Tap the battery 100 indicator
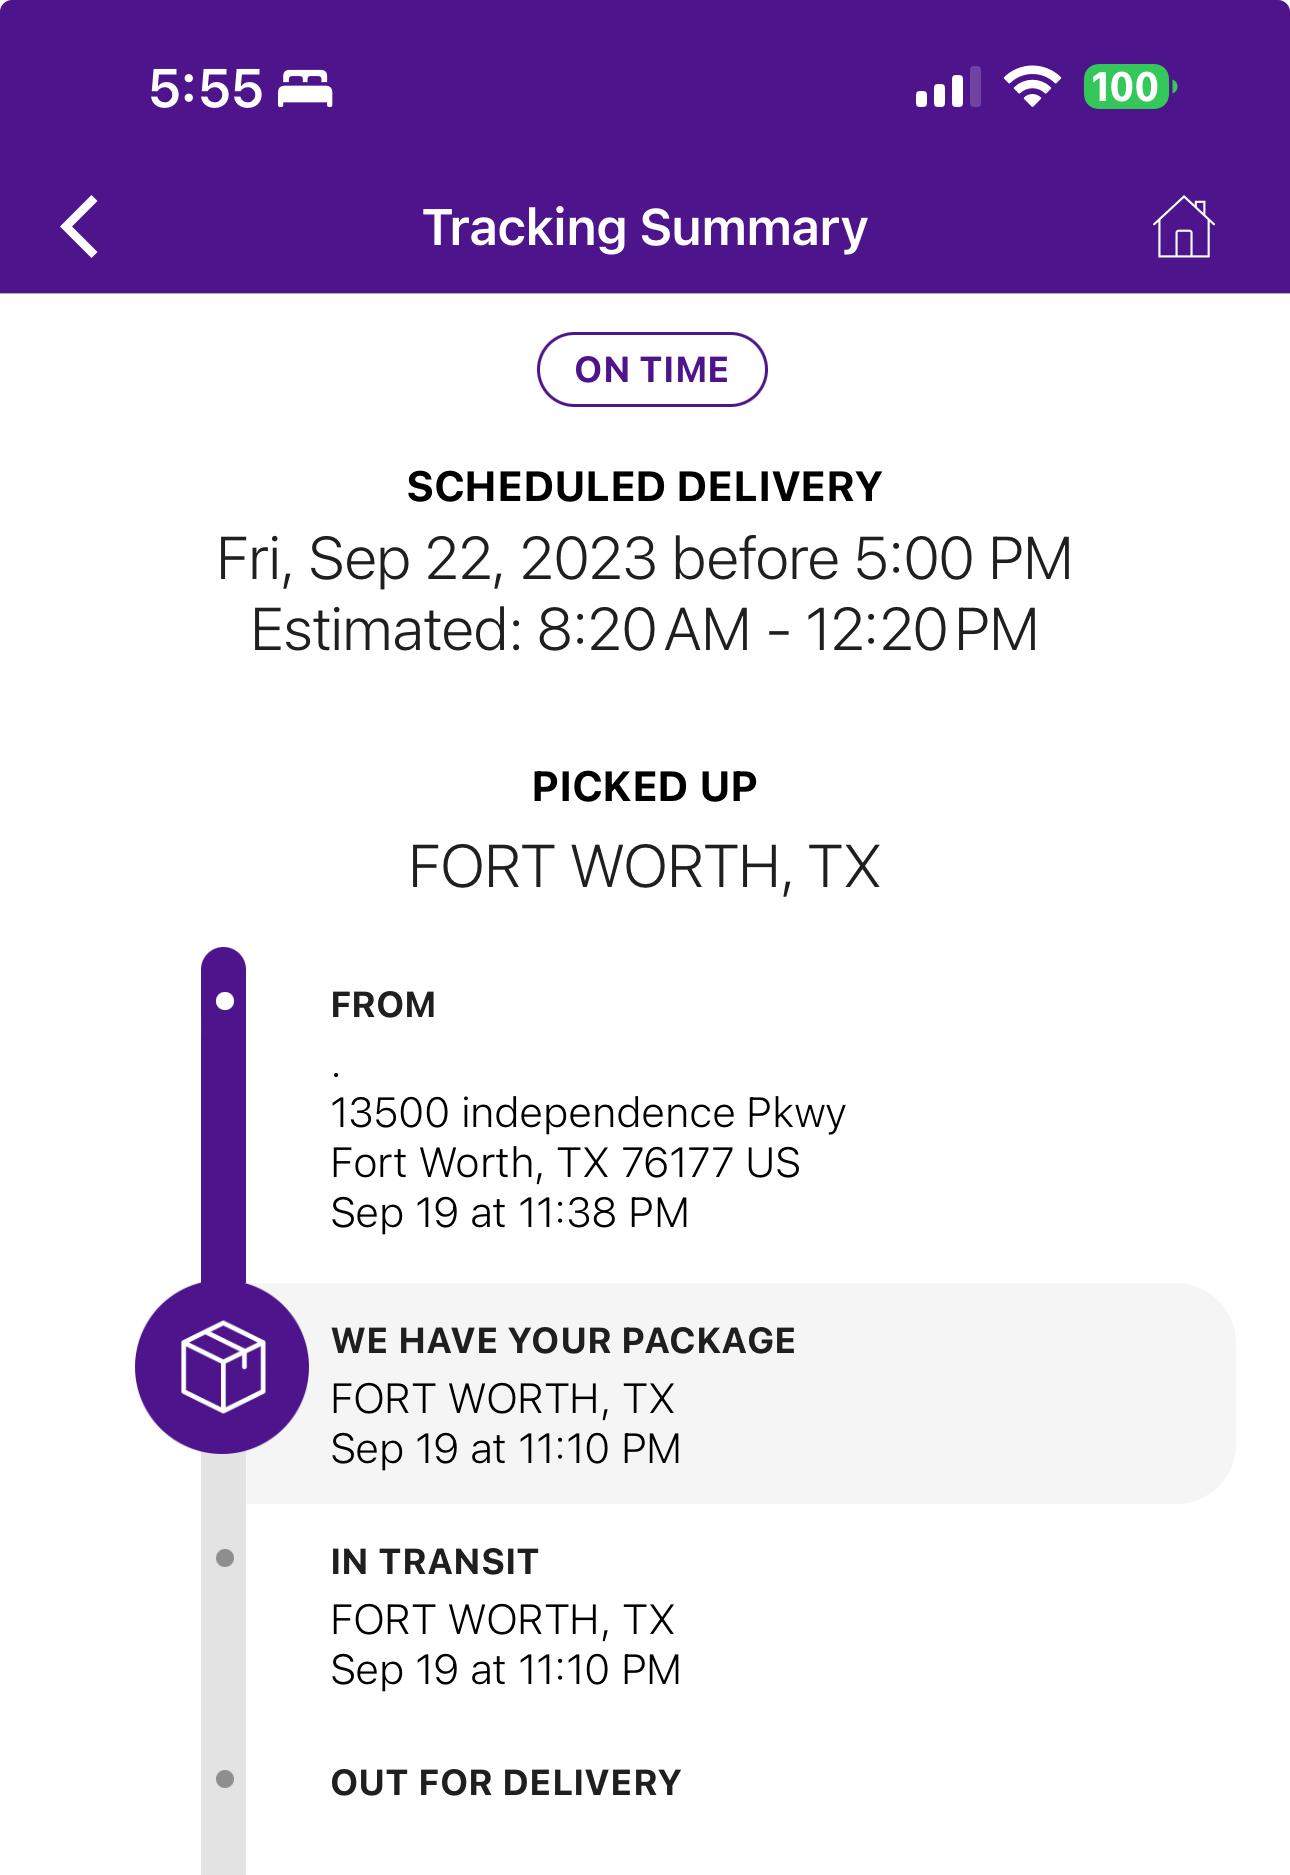The width and height of the screenshot is (1290, 1875). click(x=1129, y=87)
